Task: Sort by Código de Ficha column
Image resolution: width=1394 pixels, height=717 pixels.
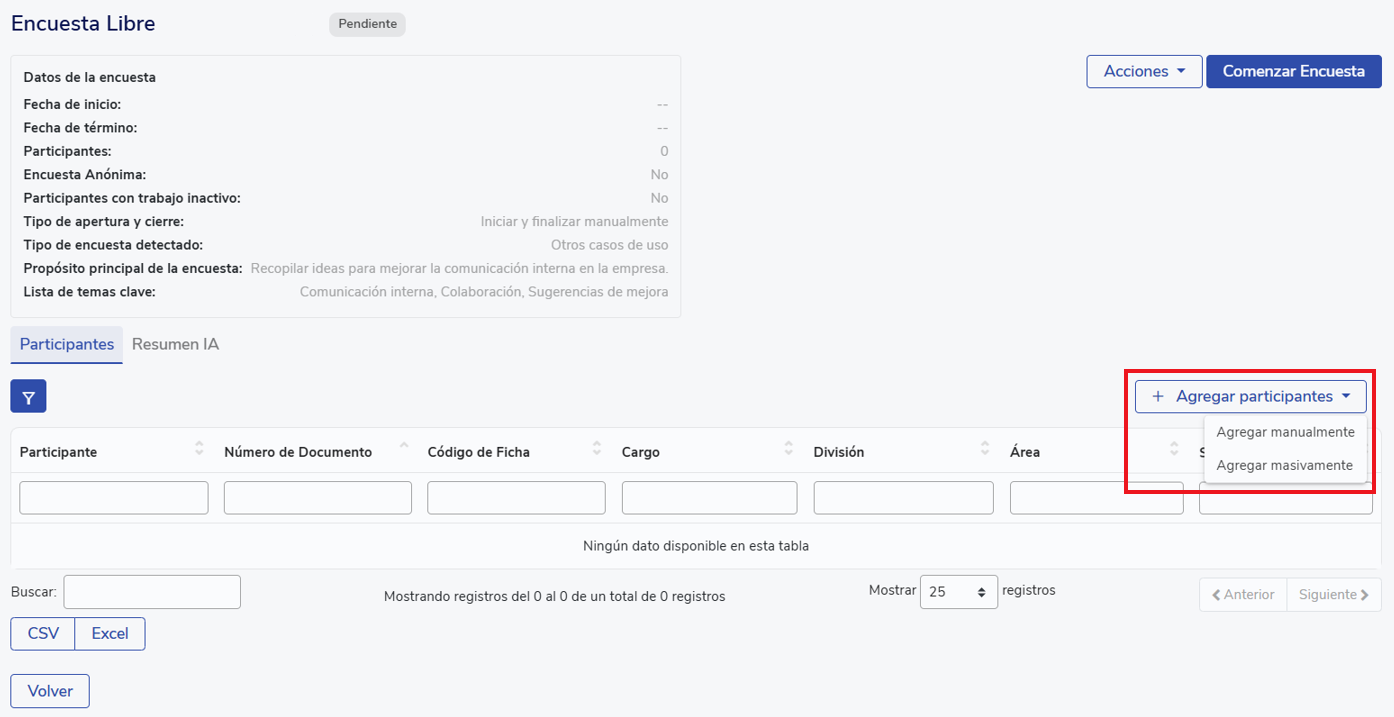Action: coord(597,449)
